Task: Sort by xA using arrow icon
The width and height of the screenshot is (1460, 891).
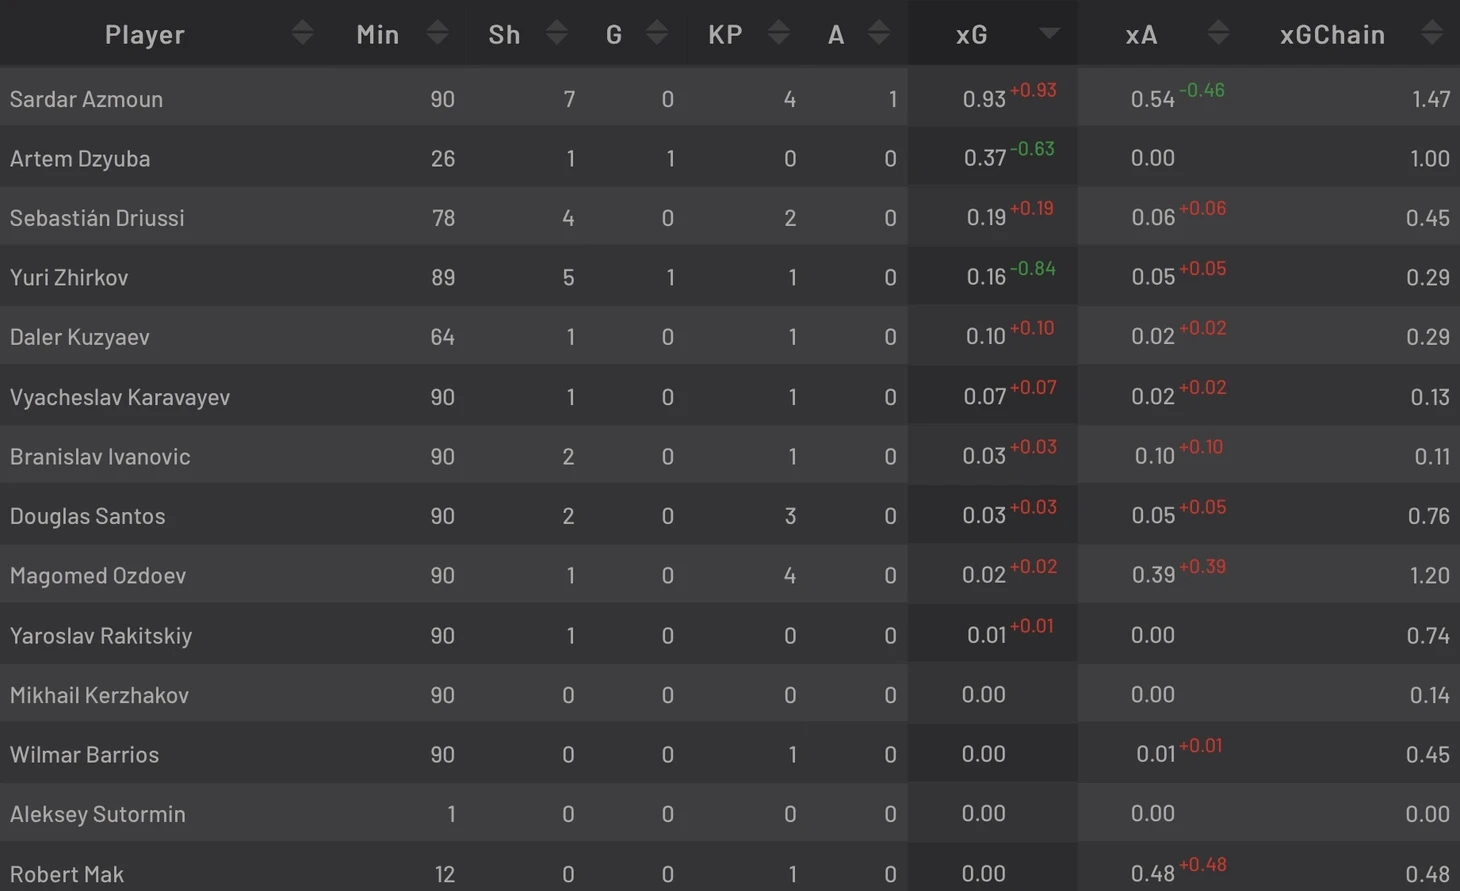Action: pos(1218,34)
